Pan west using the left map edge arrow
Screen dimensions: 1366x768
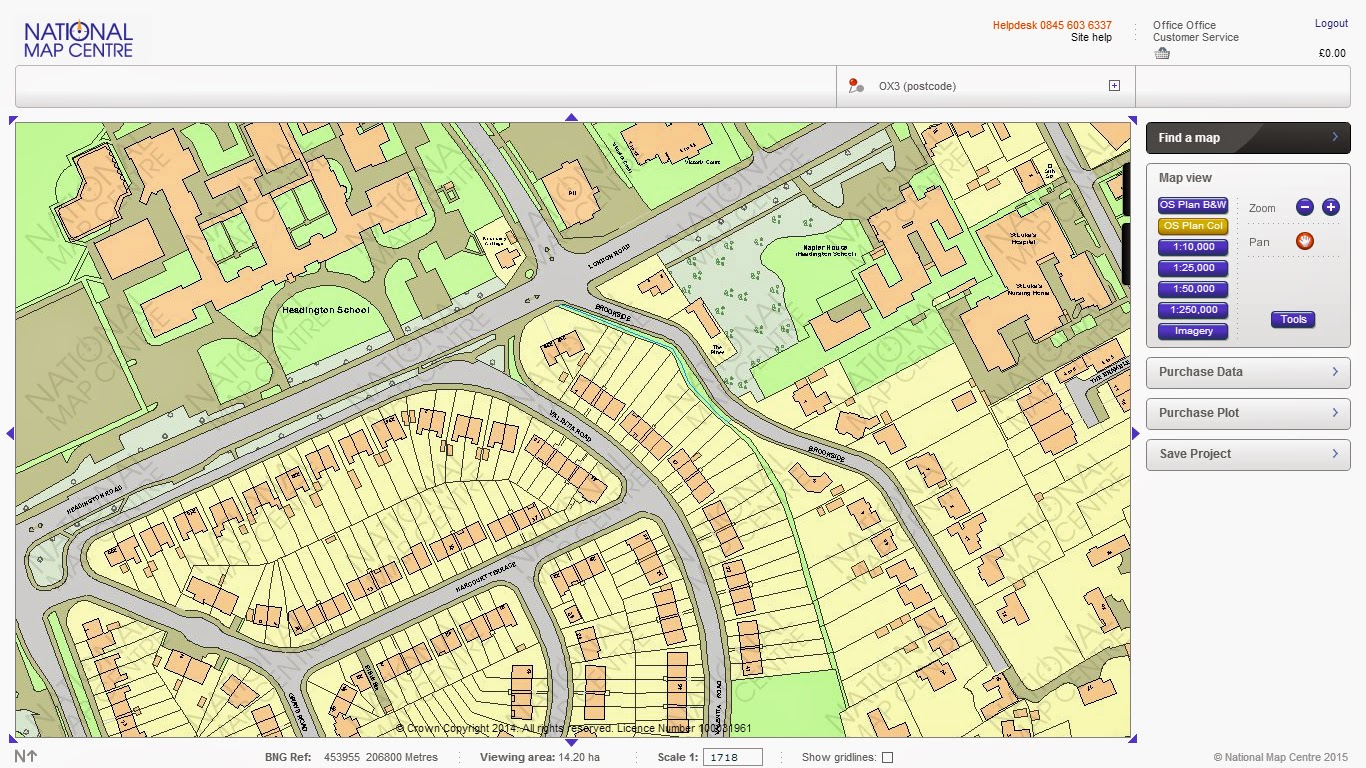tap(9, 434)
